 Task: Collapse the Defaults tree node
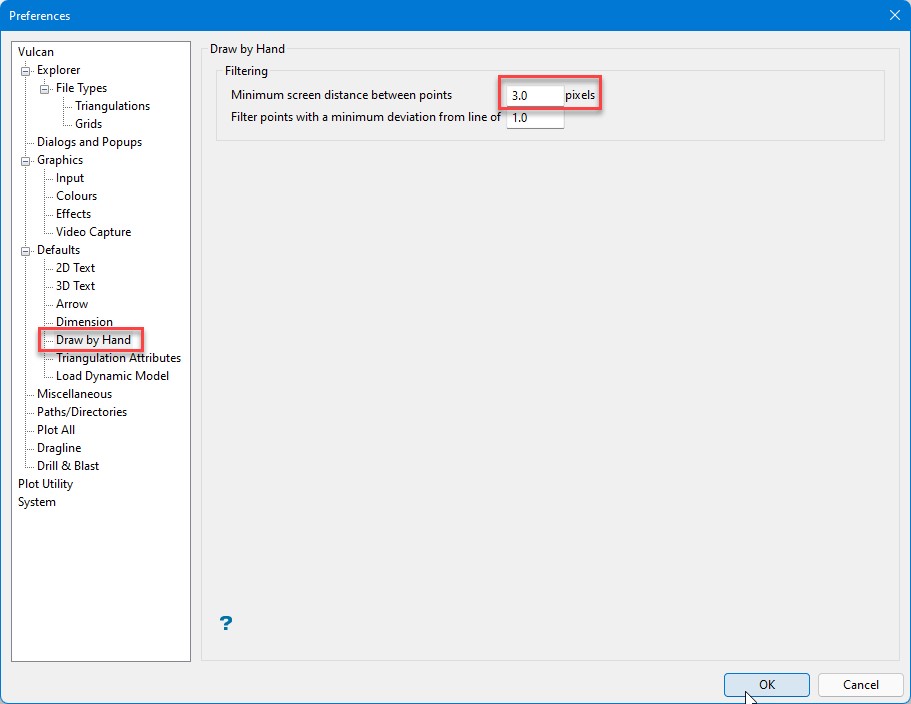pyautogui.click(x=26, y=251)
